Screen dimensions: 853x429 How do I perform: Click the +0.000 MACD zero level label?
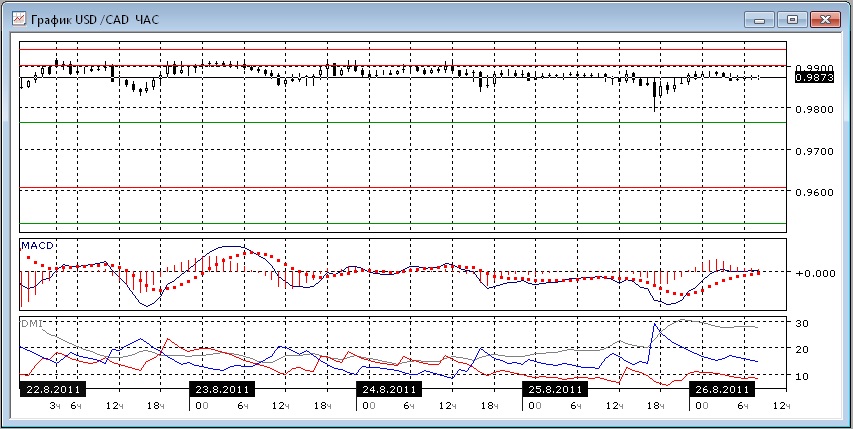coord(815,273)
